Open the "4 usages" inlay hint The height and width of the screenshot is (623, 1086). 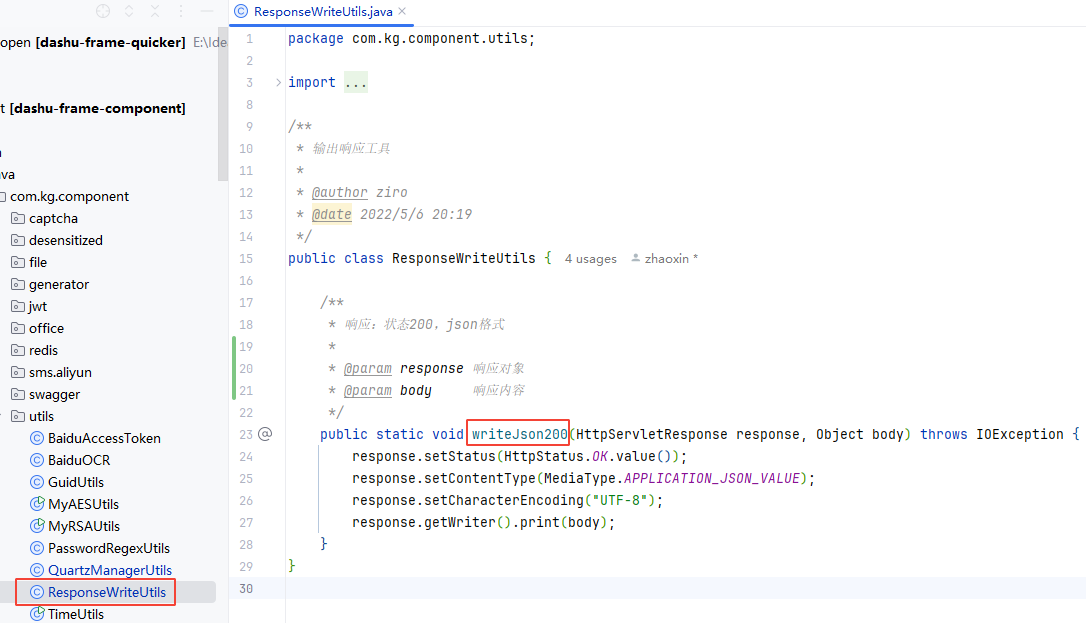[590, 258]
